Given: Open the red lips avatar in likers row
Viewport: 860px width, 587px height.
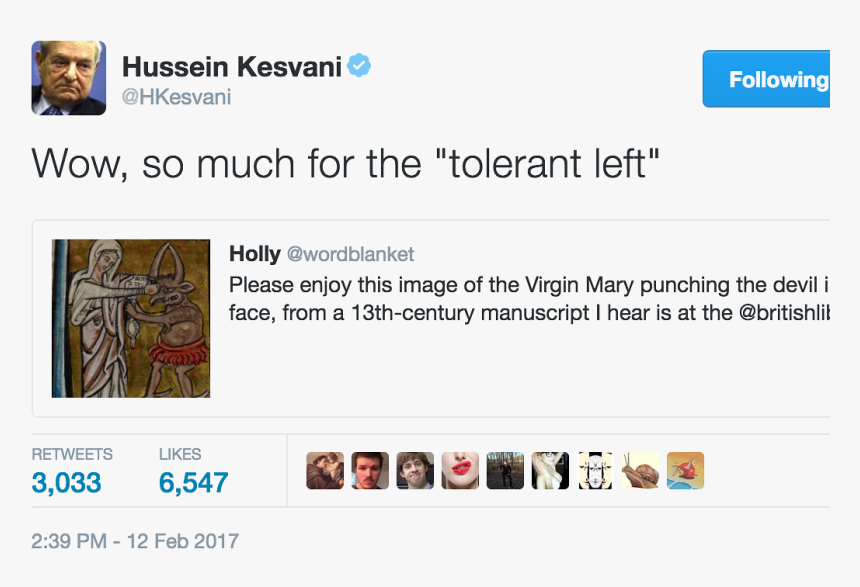Looking at the screenshot, I should 460,471.
